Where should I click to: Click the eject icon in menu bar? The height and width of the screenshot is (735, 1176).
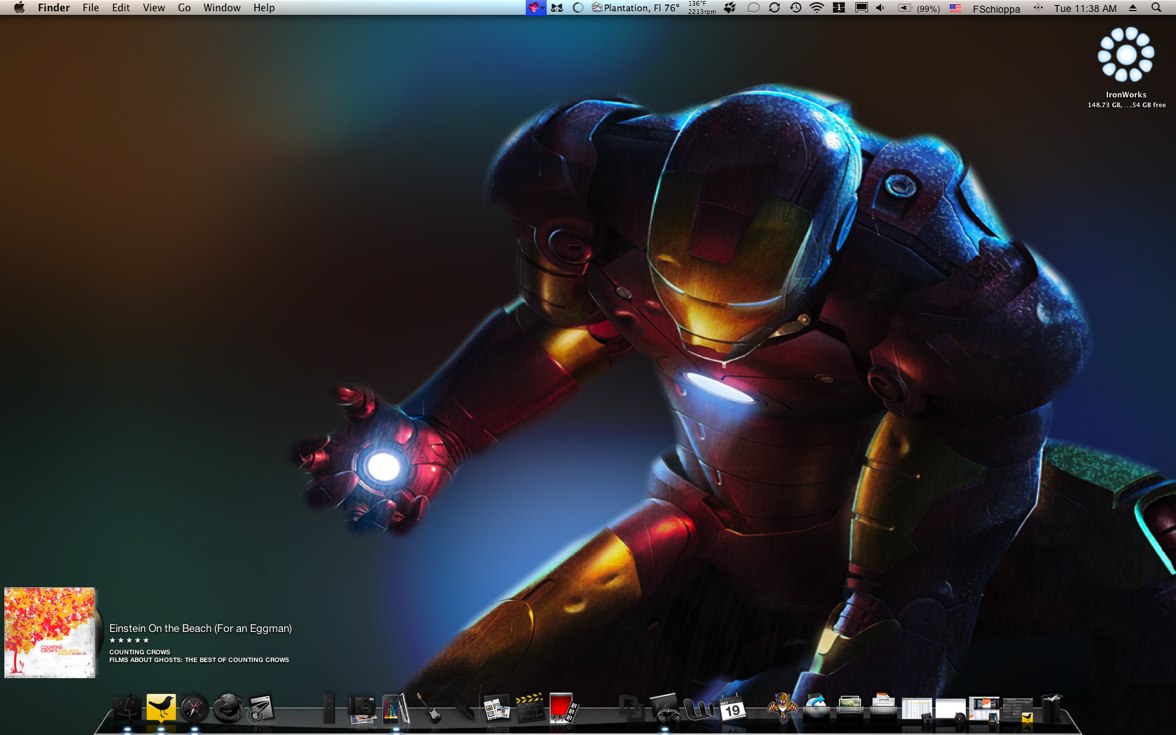pos(1133,8)
